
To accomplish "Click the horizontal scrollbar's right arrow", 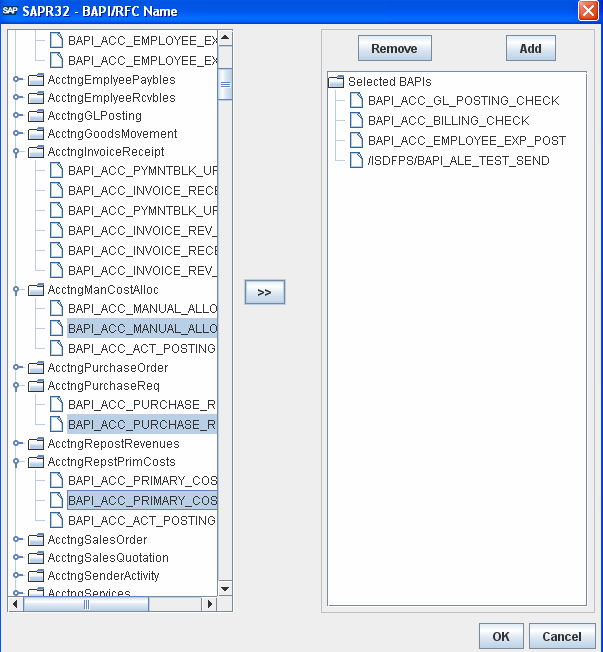I will [208, 604].
